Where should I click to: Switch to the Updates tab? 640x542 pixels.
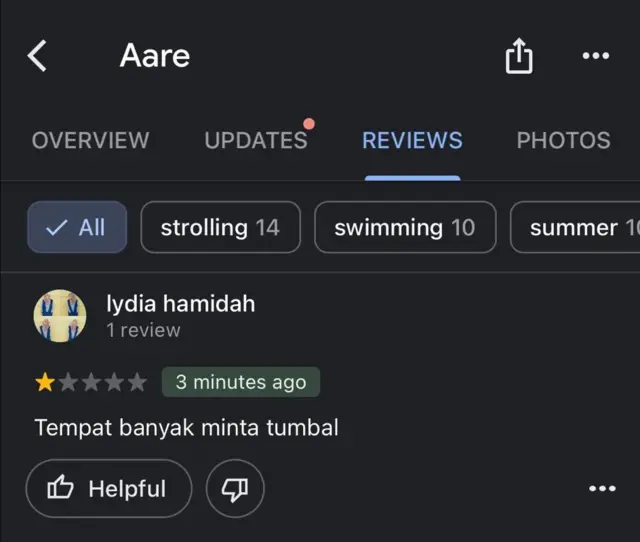click(256, 141)
